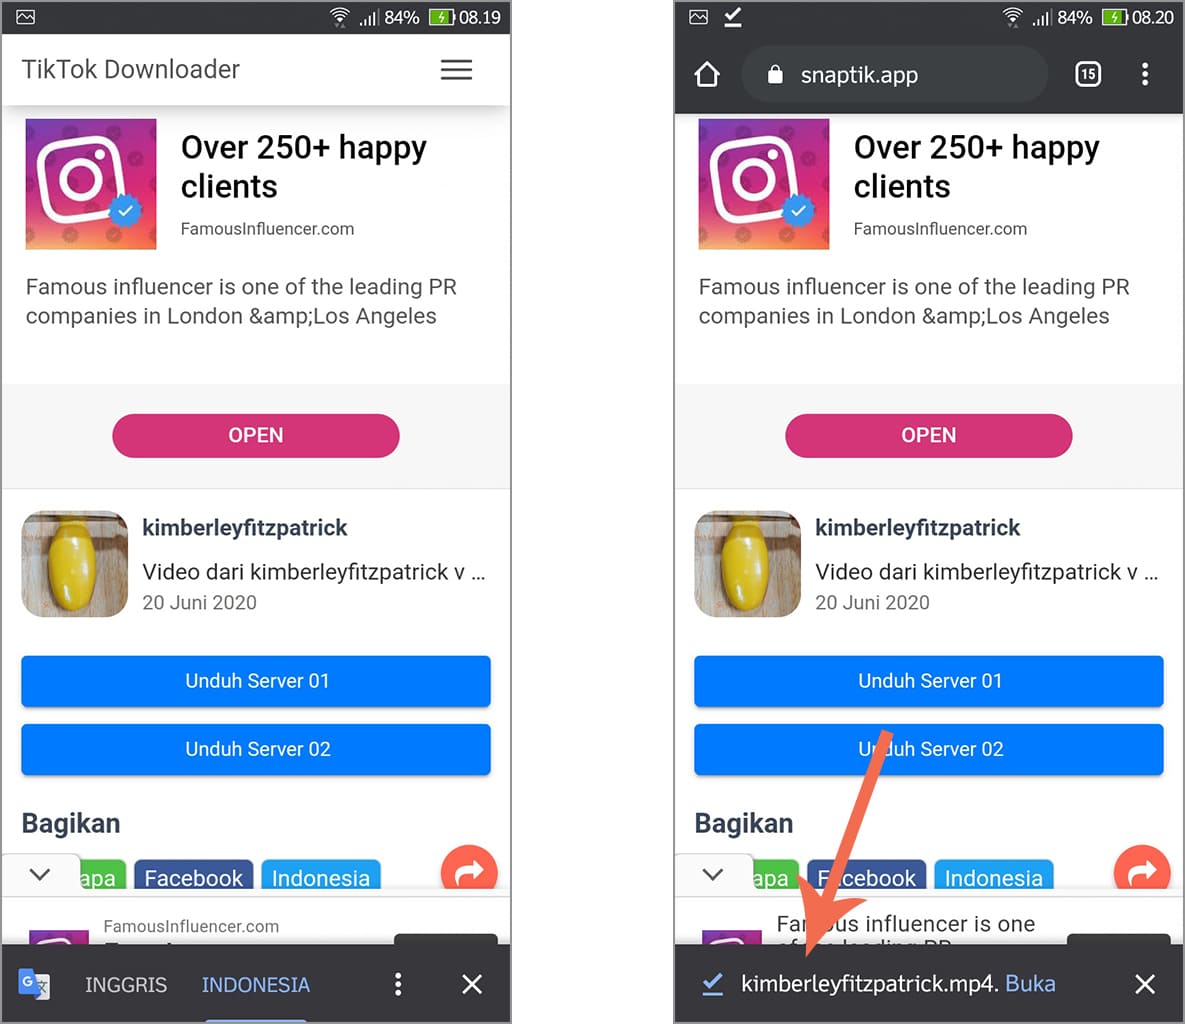Collapse the ad chevron in right screen
Viewport: 1185px width, 1024px height.
[713, 874]
